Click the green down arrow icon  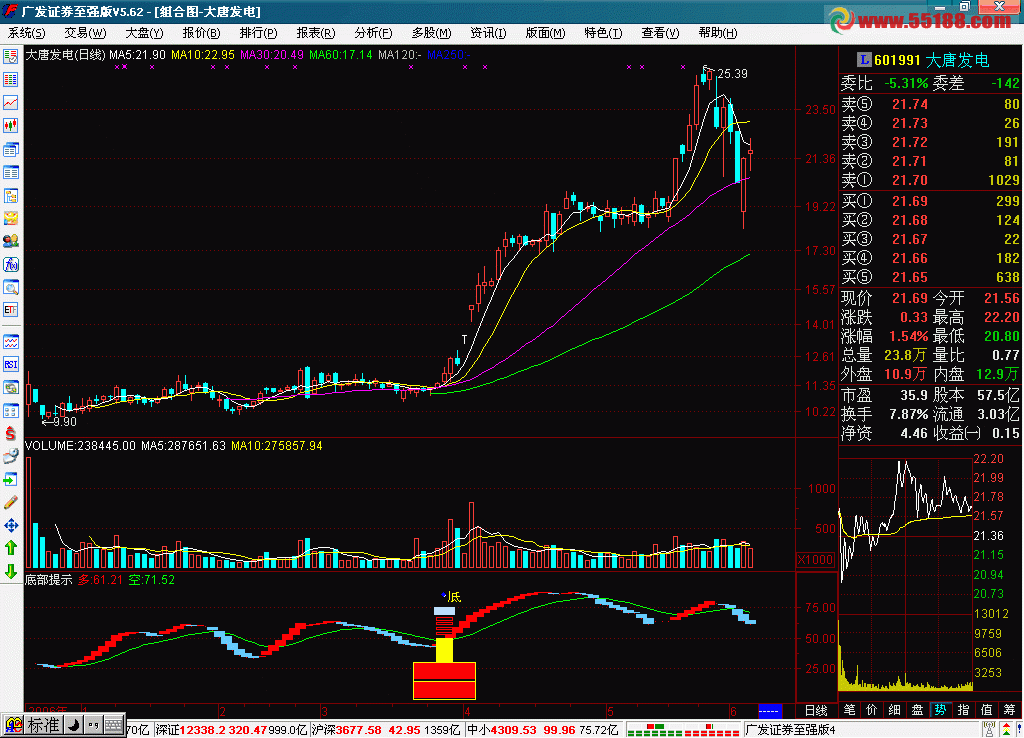(10, 571)
